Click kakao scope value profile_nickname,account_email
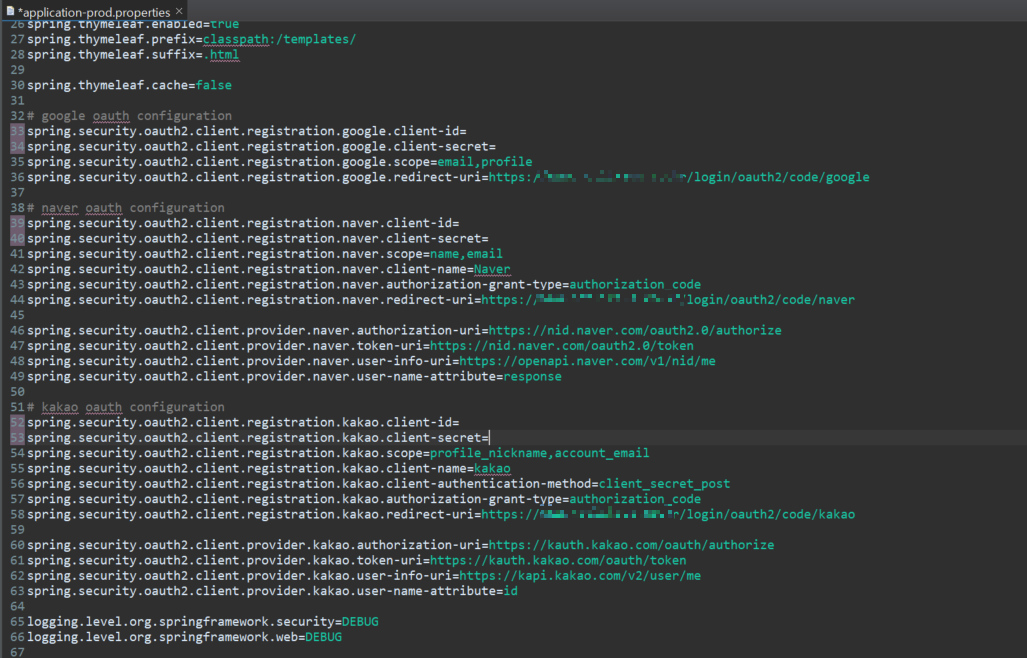Image resolution: width=1027 pixels, height=658 pixels. pyautogui.click(x=540, y=453)
